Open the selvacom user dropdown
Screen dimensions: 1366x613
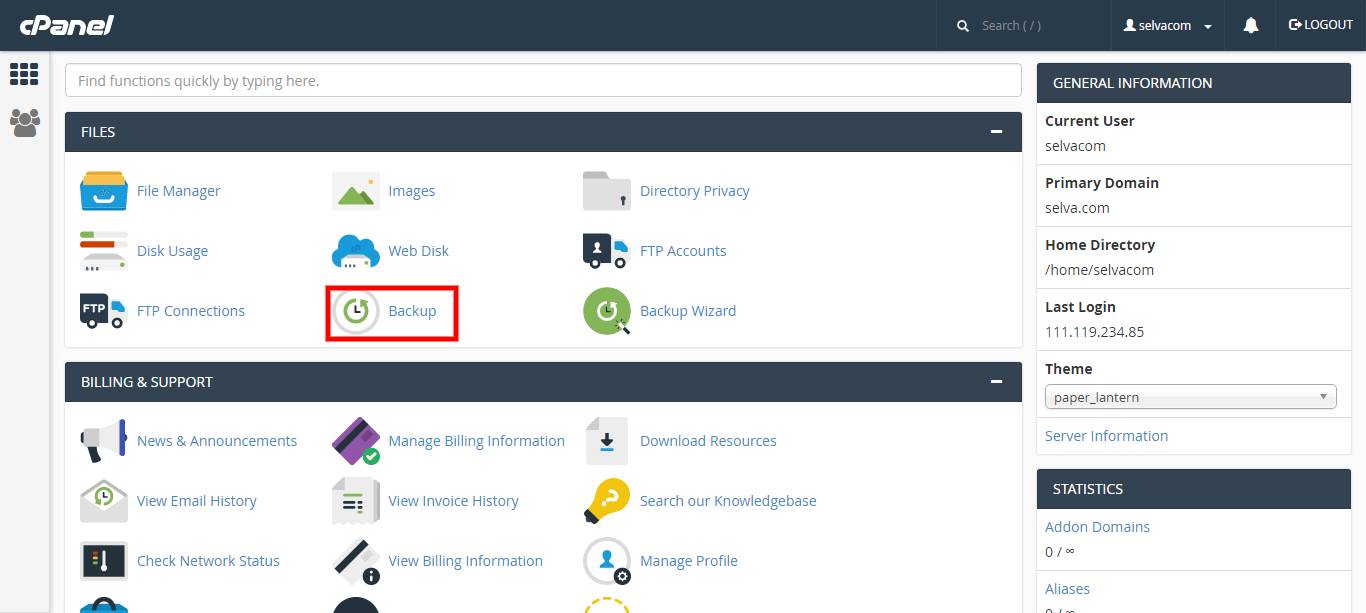point(1168,25)
